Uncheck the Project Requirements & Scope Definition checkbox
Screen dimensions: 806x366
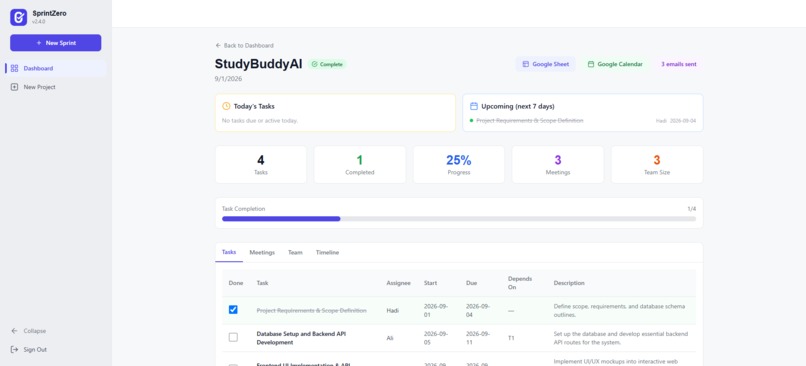[x=233, y=309]
